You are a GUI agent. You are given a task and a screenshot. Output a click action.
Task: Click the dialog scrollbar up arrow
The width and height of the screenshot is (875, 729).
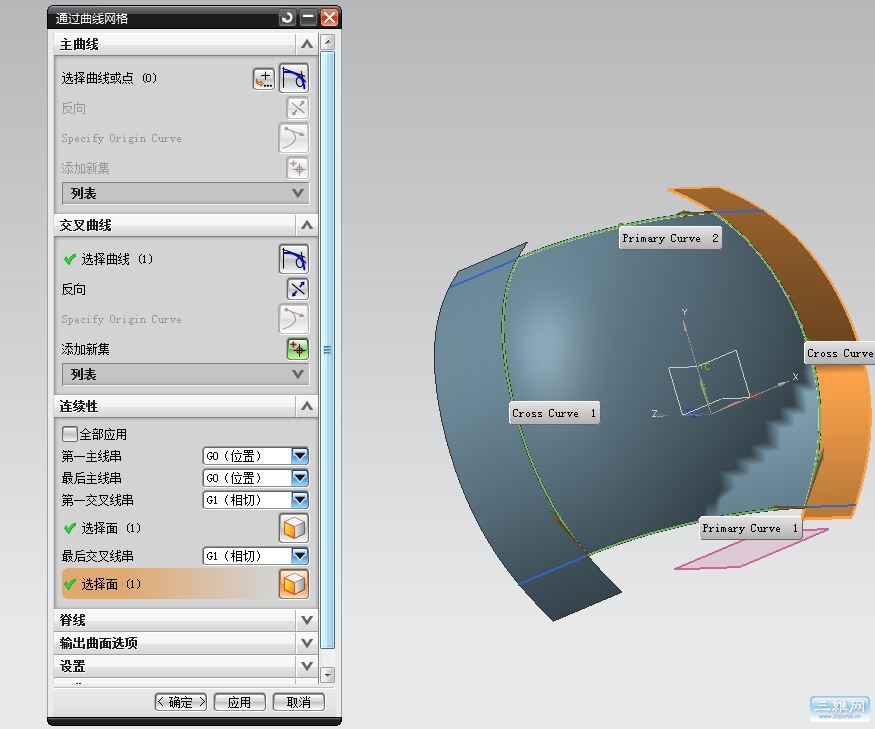[x=328, y=42]
